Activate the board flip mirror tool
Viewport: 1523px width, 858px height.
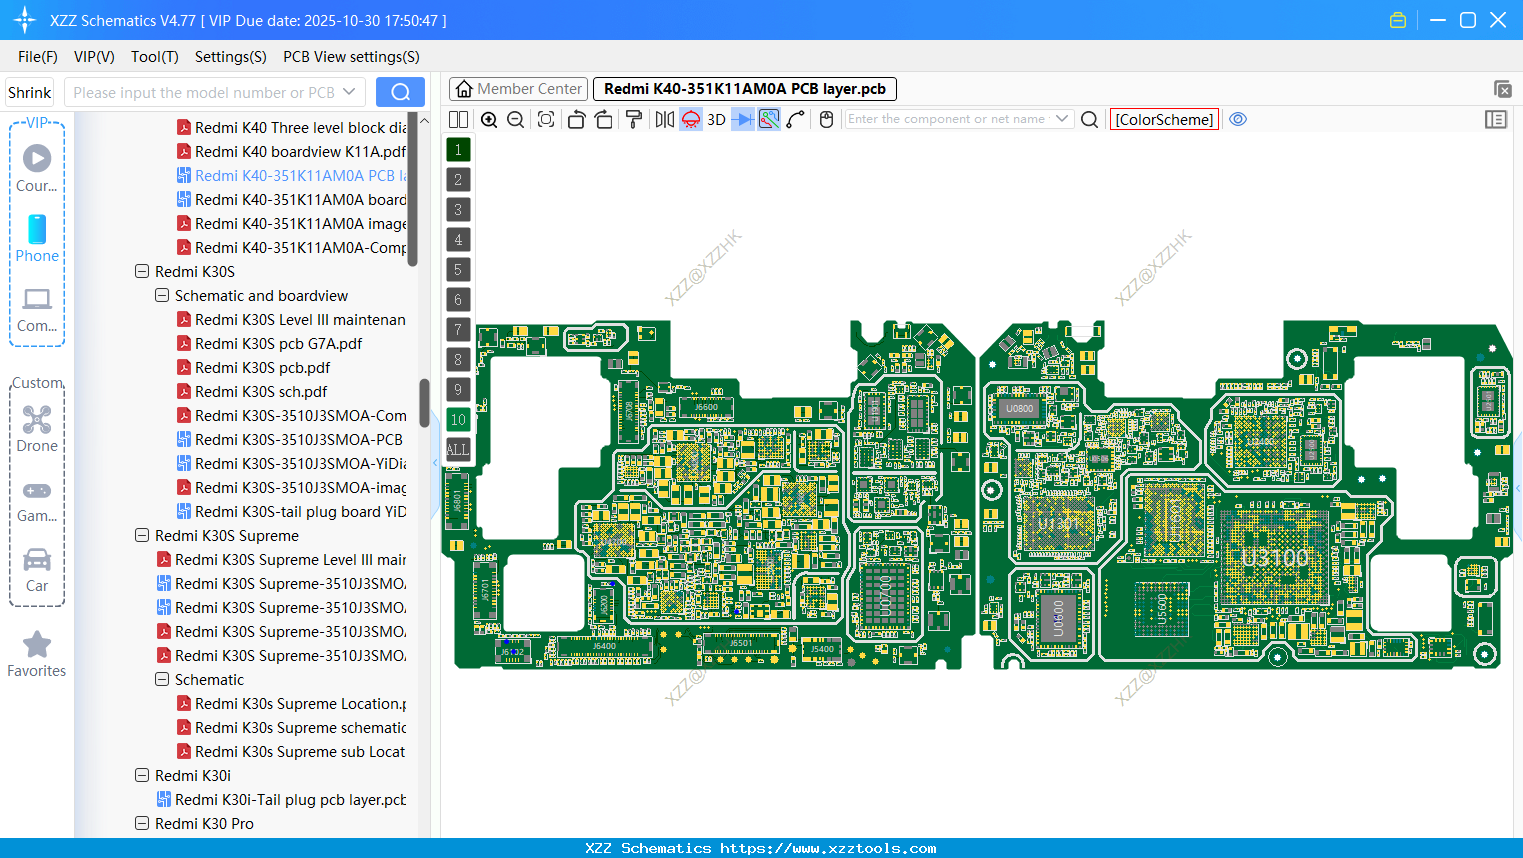666,119
